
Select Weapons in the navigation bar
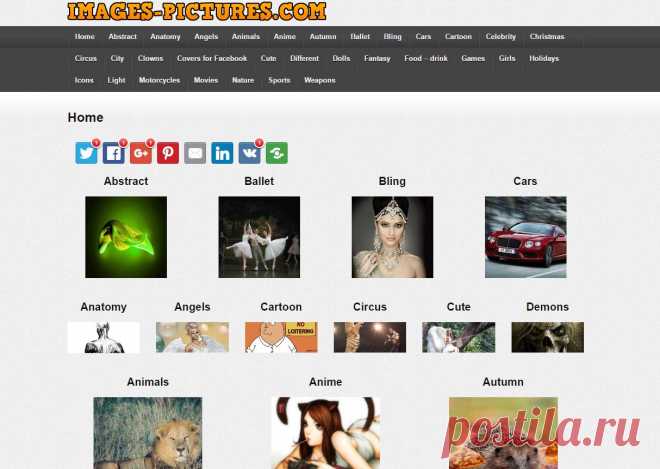tap(320, 80)
